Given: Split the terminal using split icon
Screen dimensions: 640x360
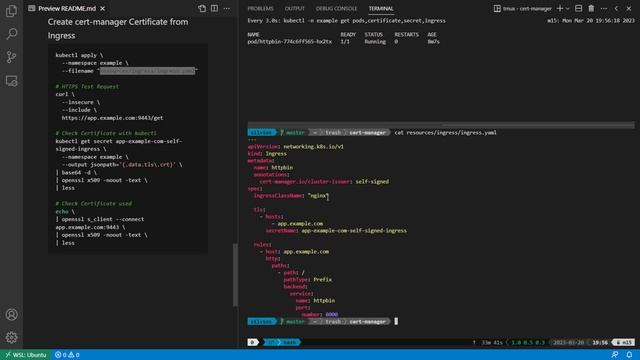Looking at the screenshot, I should pos(578,9).
